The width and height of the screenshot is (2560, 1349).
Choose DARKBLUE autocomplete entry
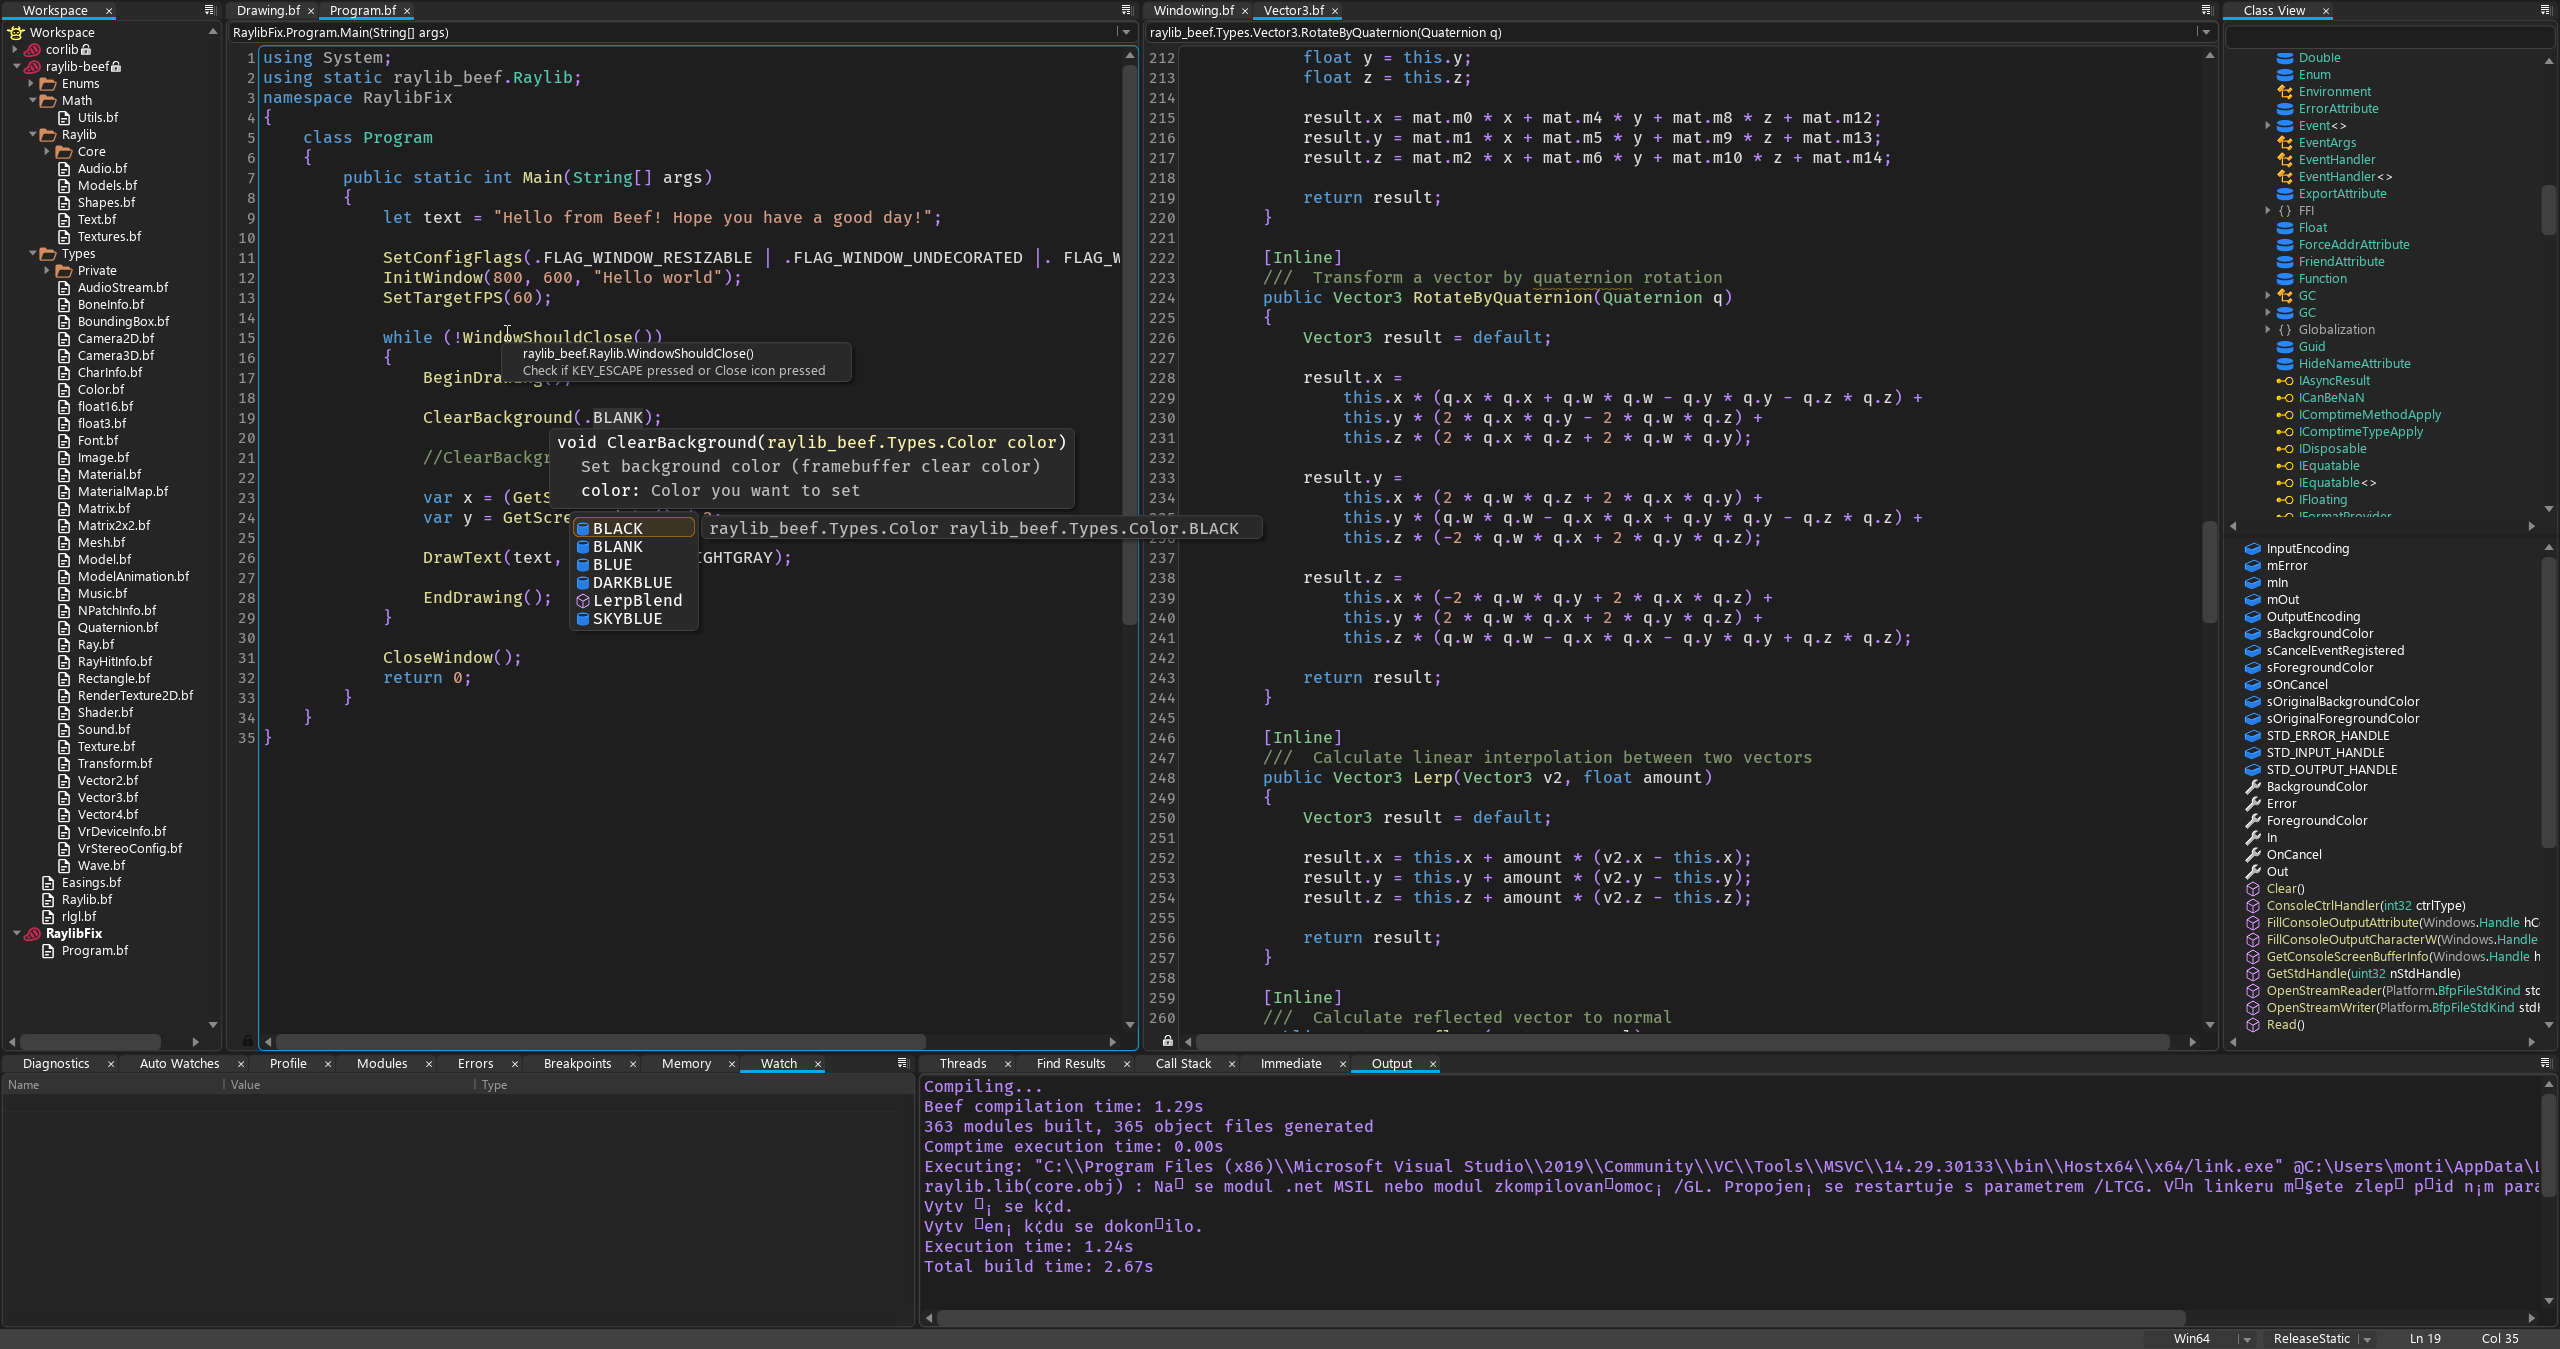point(633,582)
